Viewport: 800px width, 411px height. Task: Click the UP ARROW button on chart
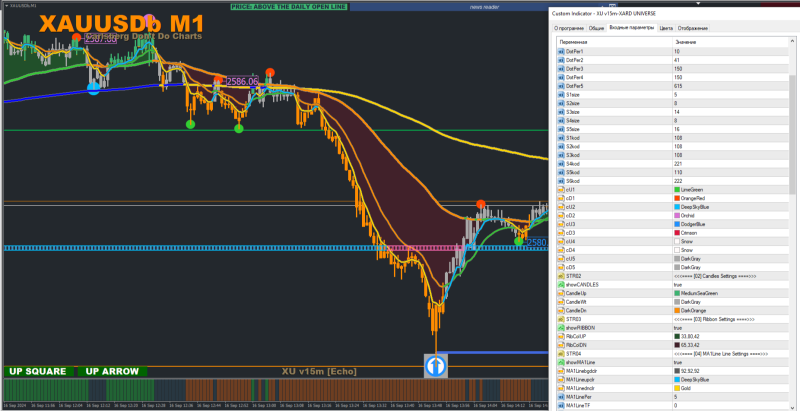click(x=112, y=371)
